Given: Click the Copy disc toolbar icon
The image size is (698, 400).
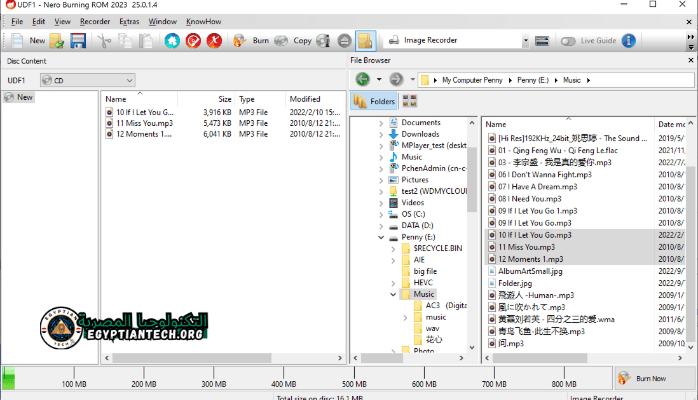Looking at the screenshot, I should (x=292, y=41).
